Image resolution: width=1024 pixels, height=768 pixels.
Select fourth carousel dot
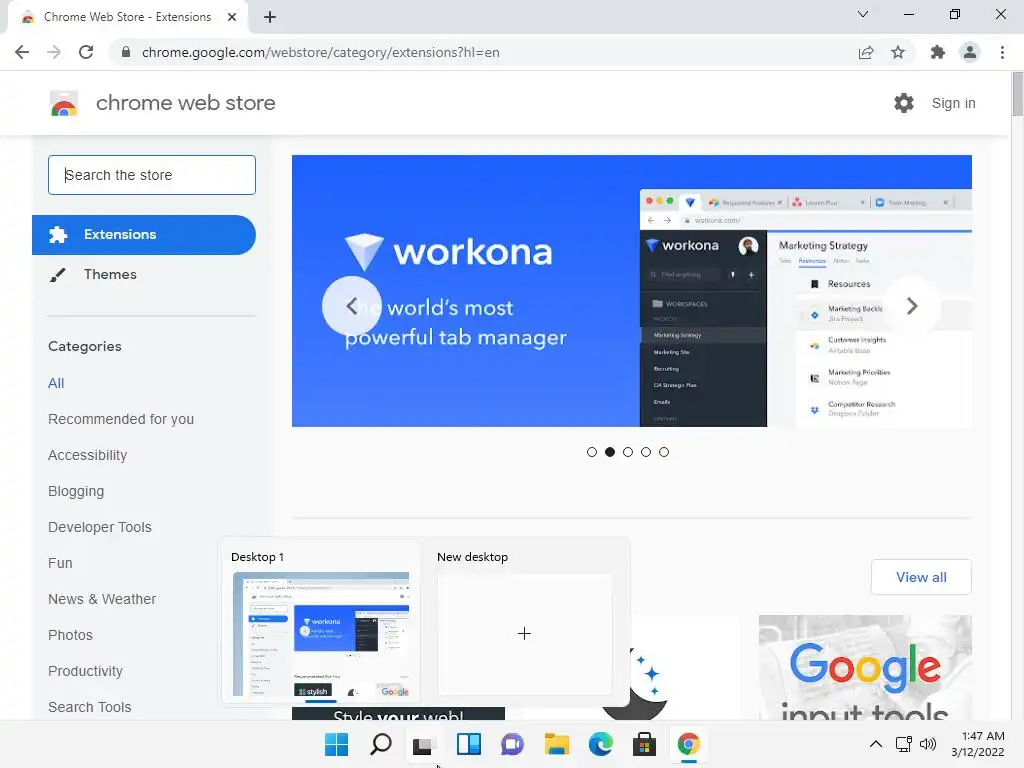(646, 452)
